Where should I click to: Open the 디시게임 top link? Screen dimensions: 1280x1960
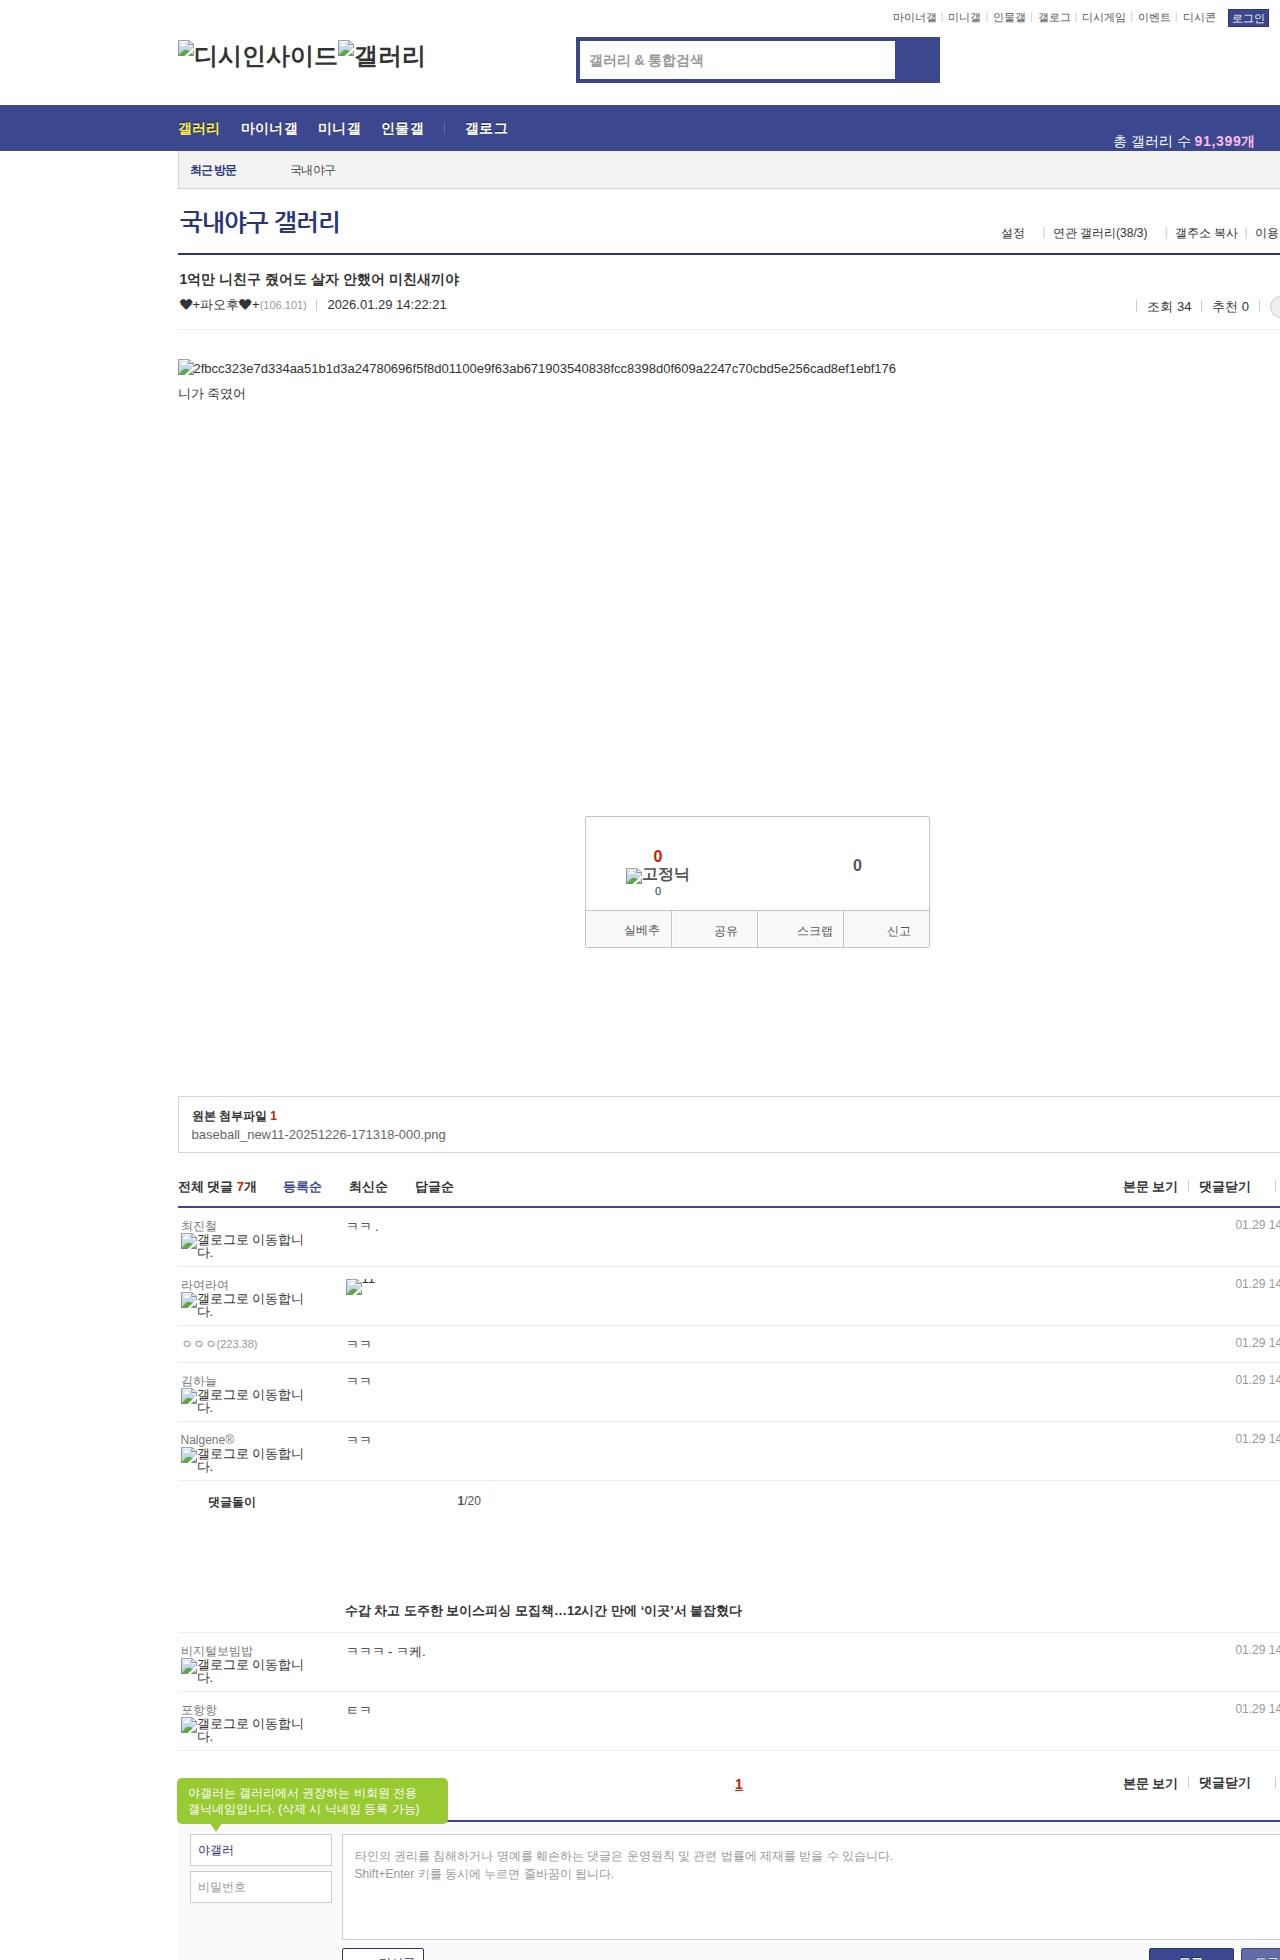point(1104,18)
